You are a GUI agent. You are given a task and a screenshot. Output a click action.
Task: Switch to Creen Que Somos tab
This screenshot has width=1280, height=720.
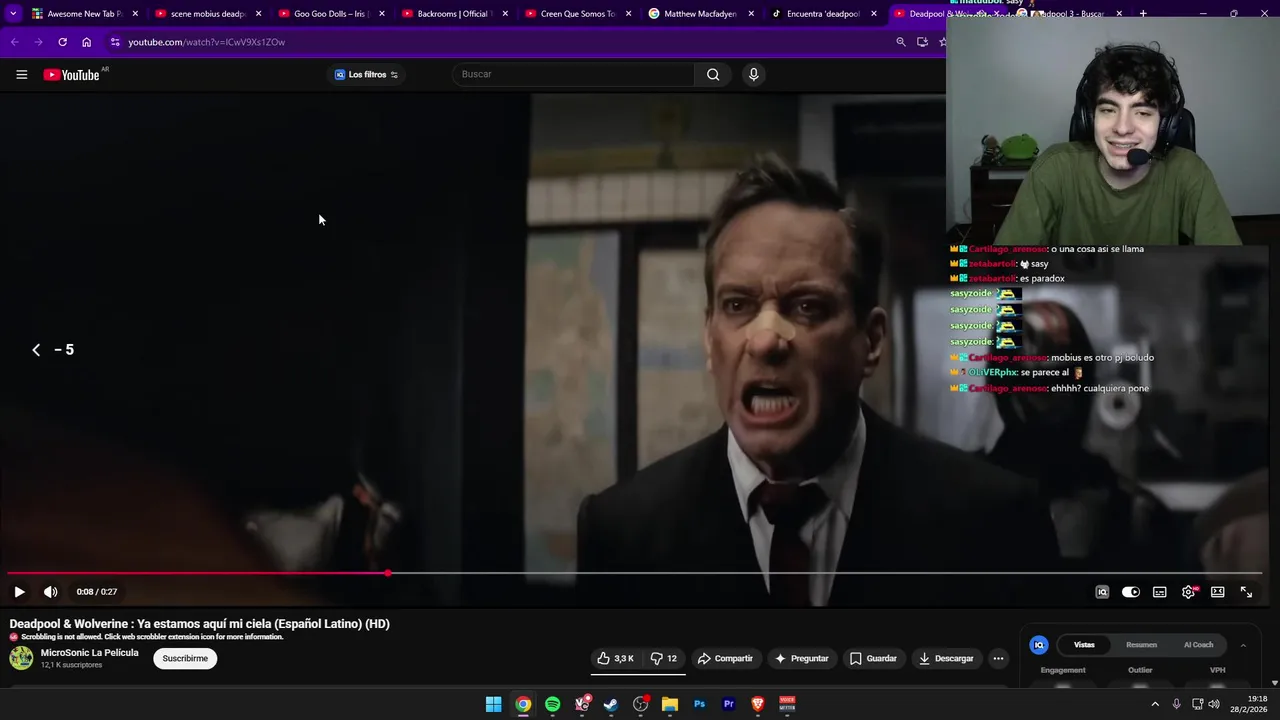click(x=577, y=14)
